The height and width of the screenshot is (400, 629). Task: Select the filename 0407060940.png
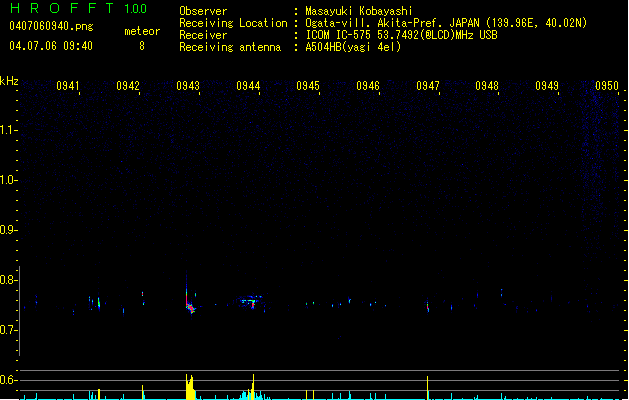tap(51, 26)
